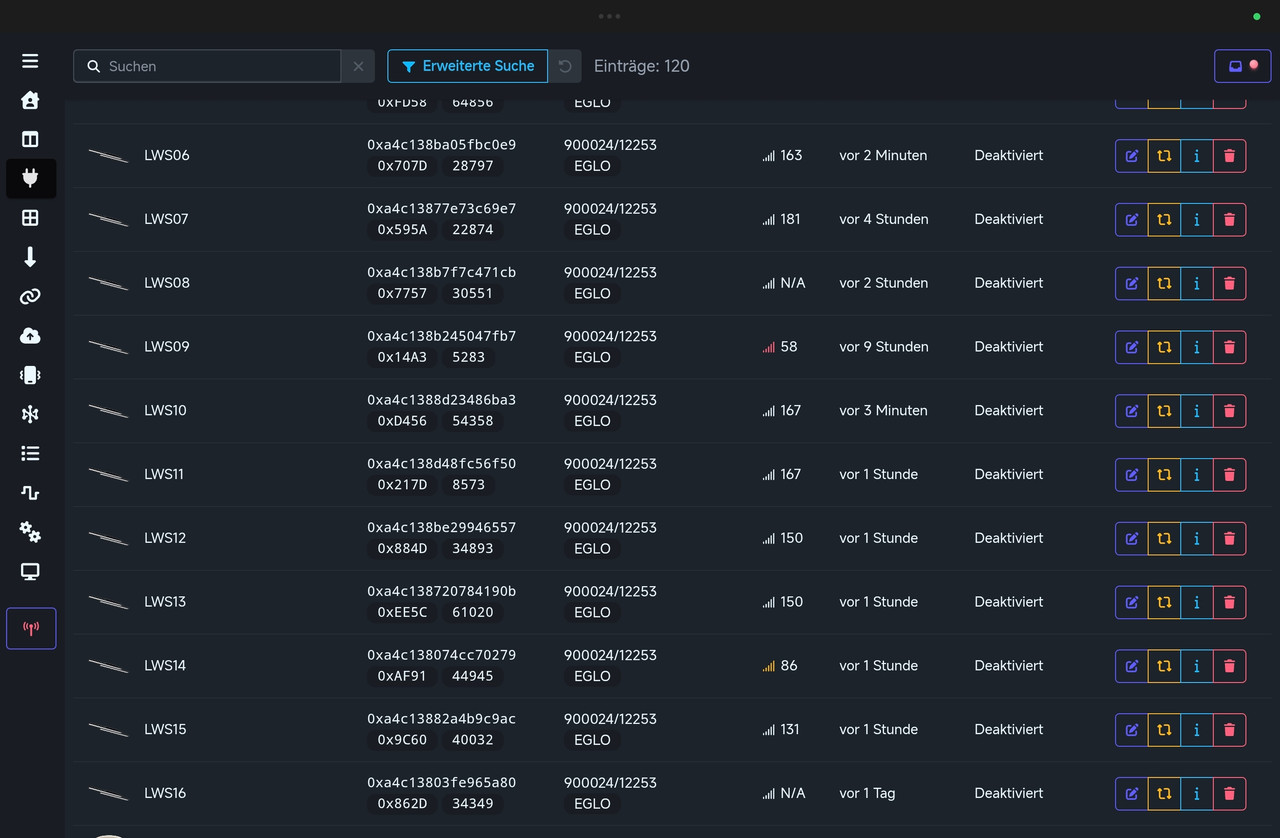Delete device LWS06
The height and width of the screenshot is (838, 1280).
click(x=1230, y=155)
